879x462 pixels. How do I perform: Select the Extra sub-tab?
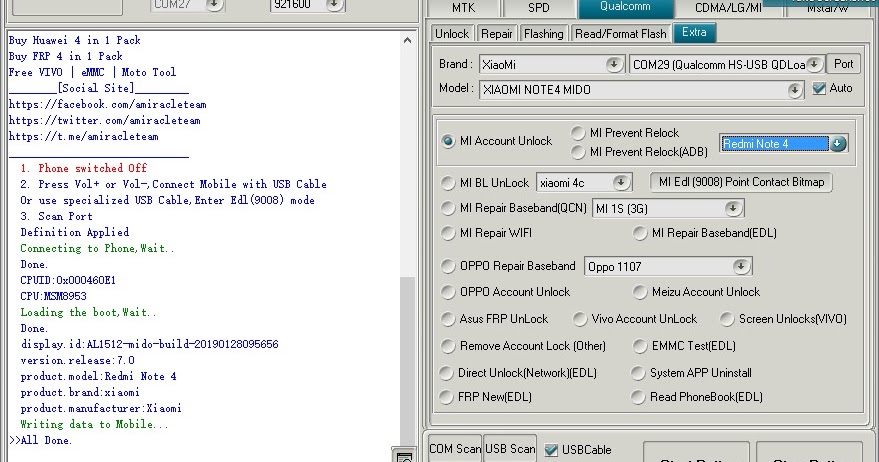click(694, 33)
